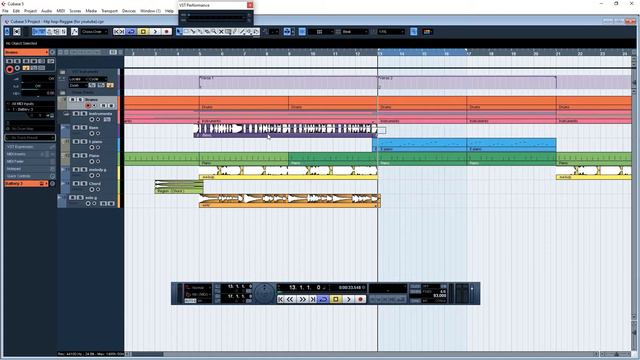Select the Object Selection arrow tool
This screenshot has width=640, height=360.
pos(179,32)
